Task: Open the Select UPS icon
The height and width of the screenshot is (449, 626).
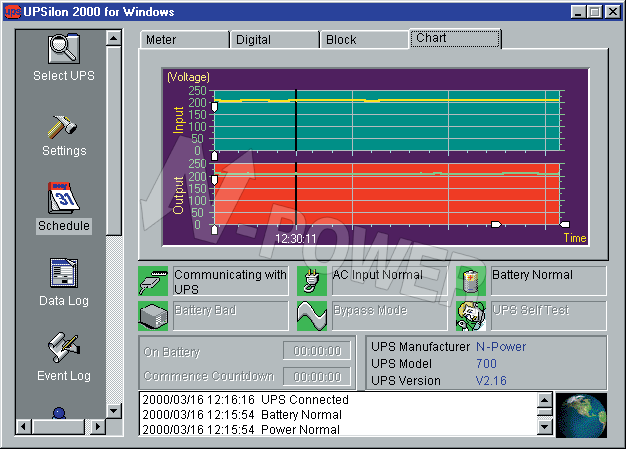Action: pyautogui.click(x=63, y=50)
